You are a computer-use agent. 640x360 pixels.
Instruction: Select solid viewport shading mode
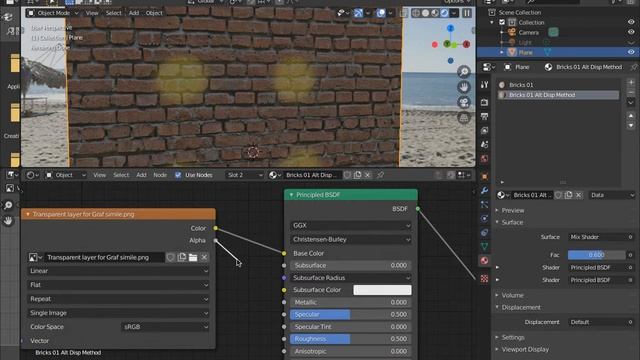click(x=425, y=13)
